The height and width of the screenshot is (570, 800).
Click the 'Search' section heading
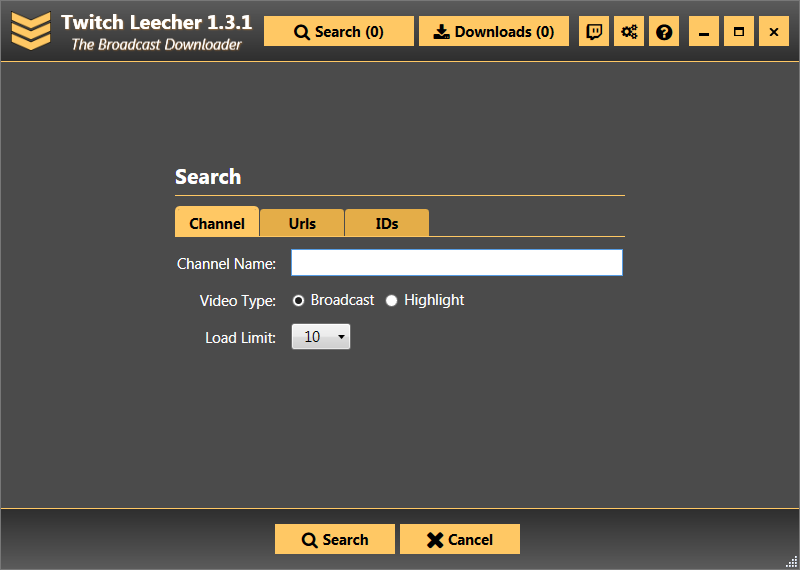(208, 177)
